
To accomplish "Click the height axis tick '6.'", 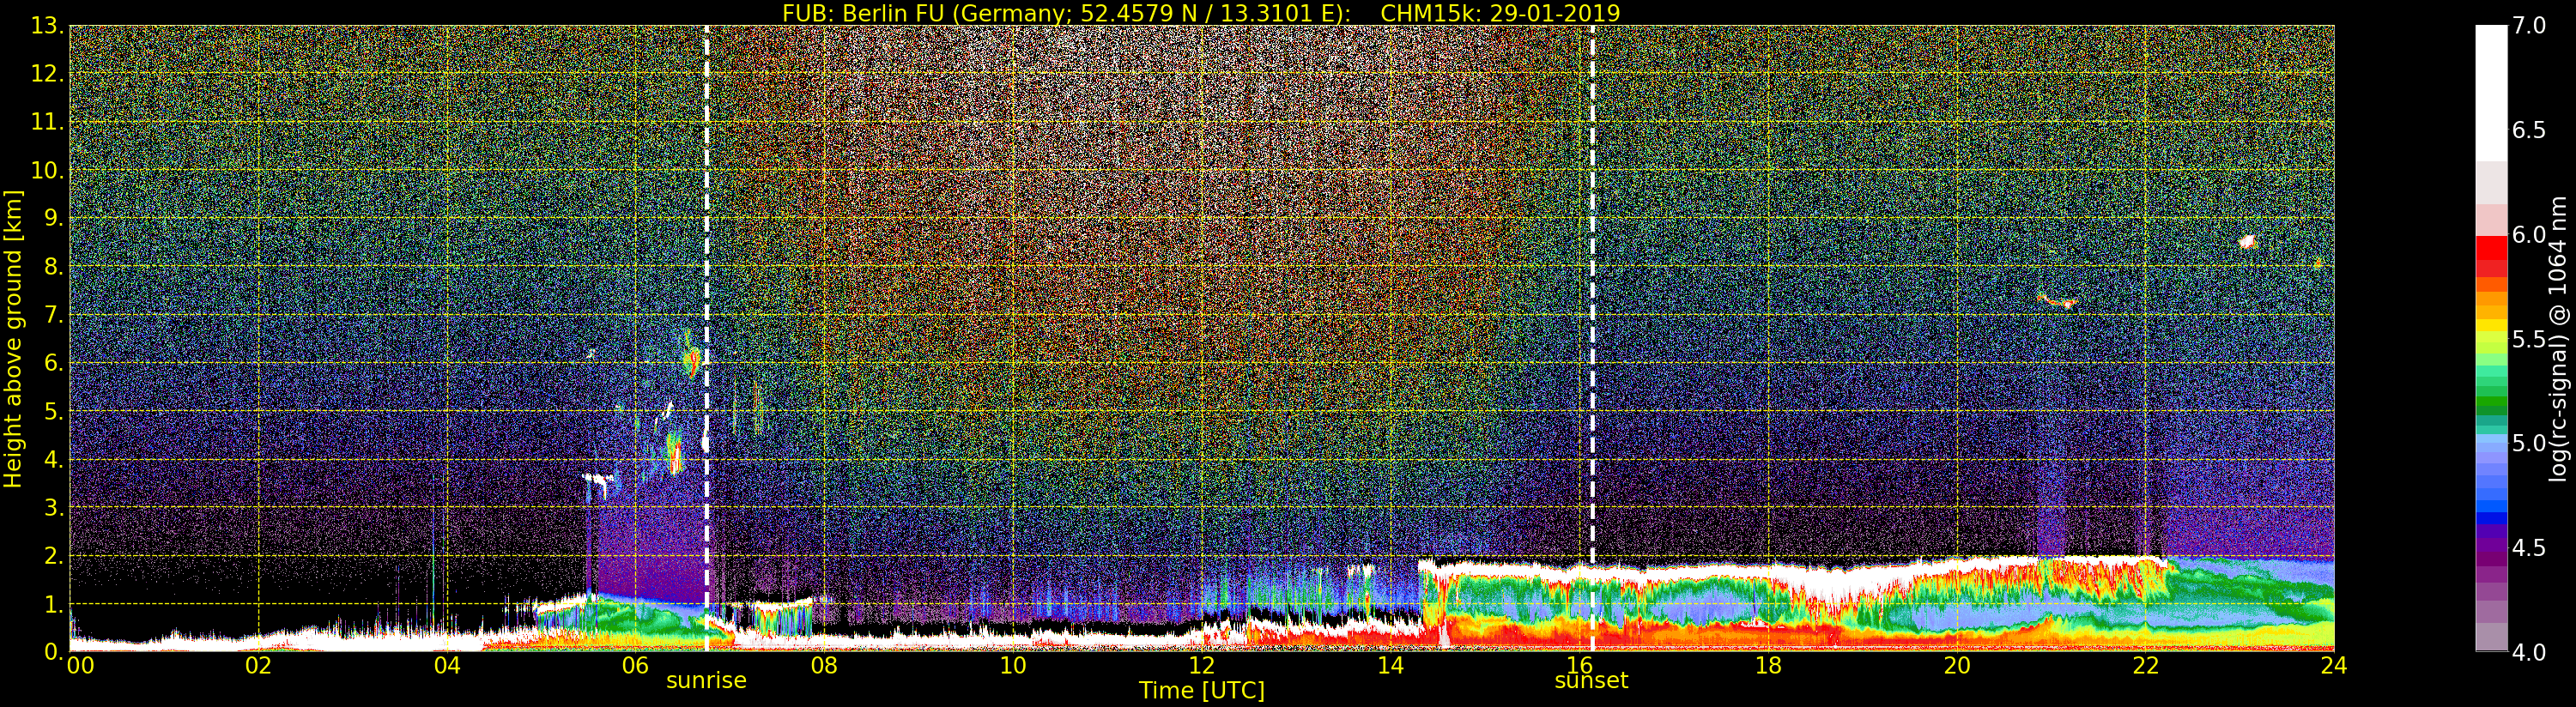I will tap(54, 363).
